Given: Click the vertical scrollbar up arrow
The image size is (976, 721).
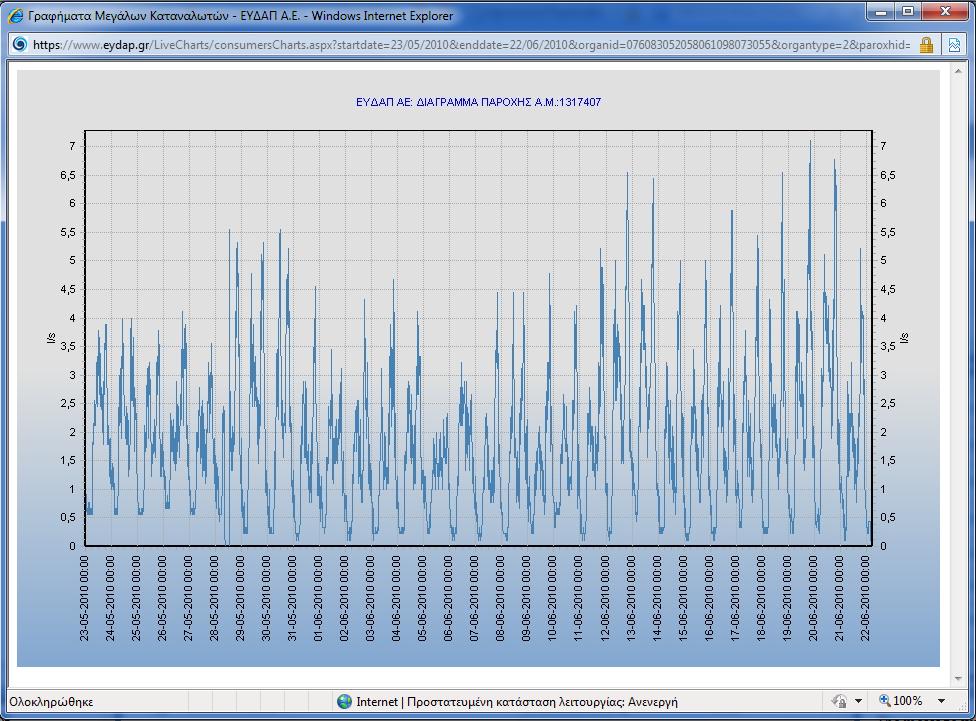Looking at the screenshot, I should [958, 71].
